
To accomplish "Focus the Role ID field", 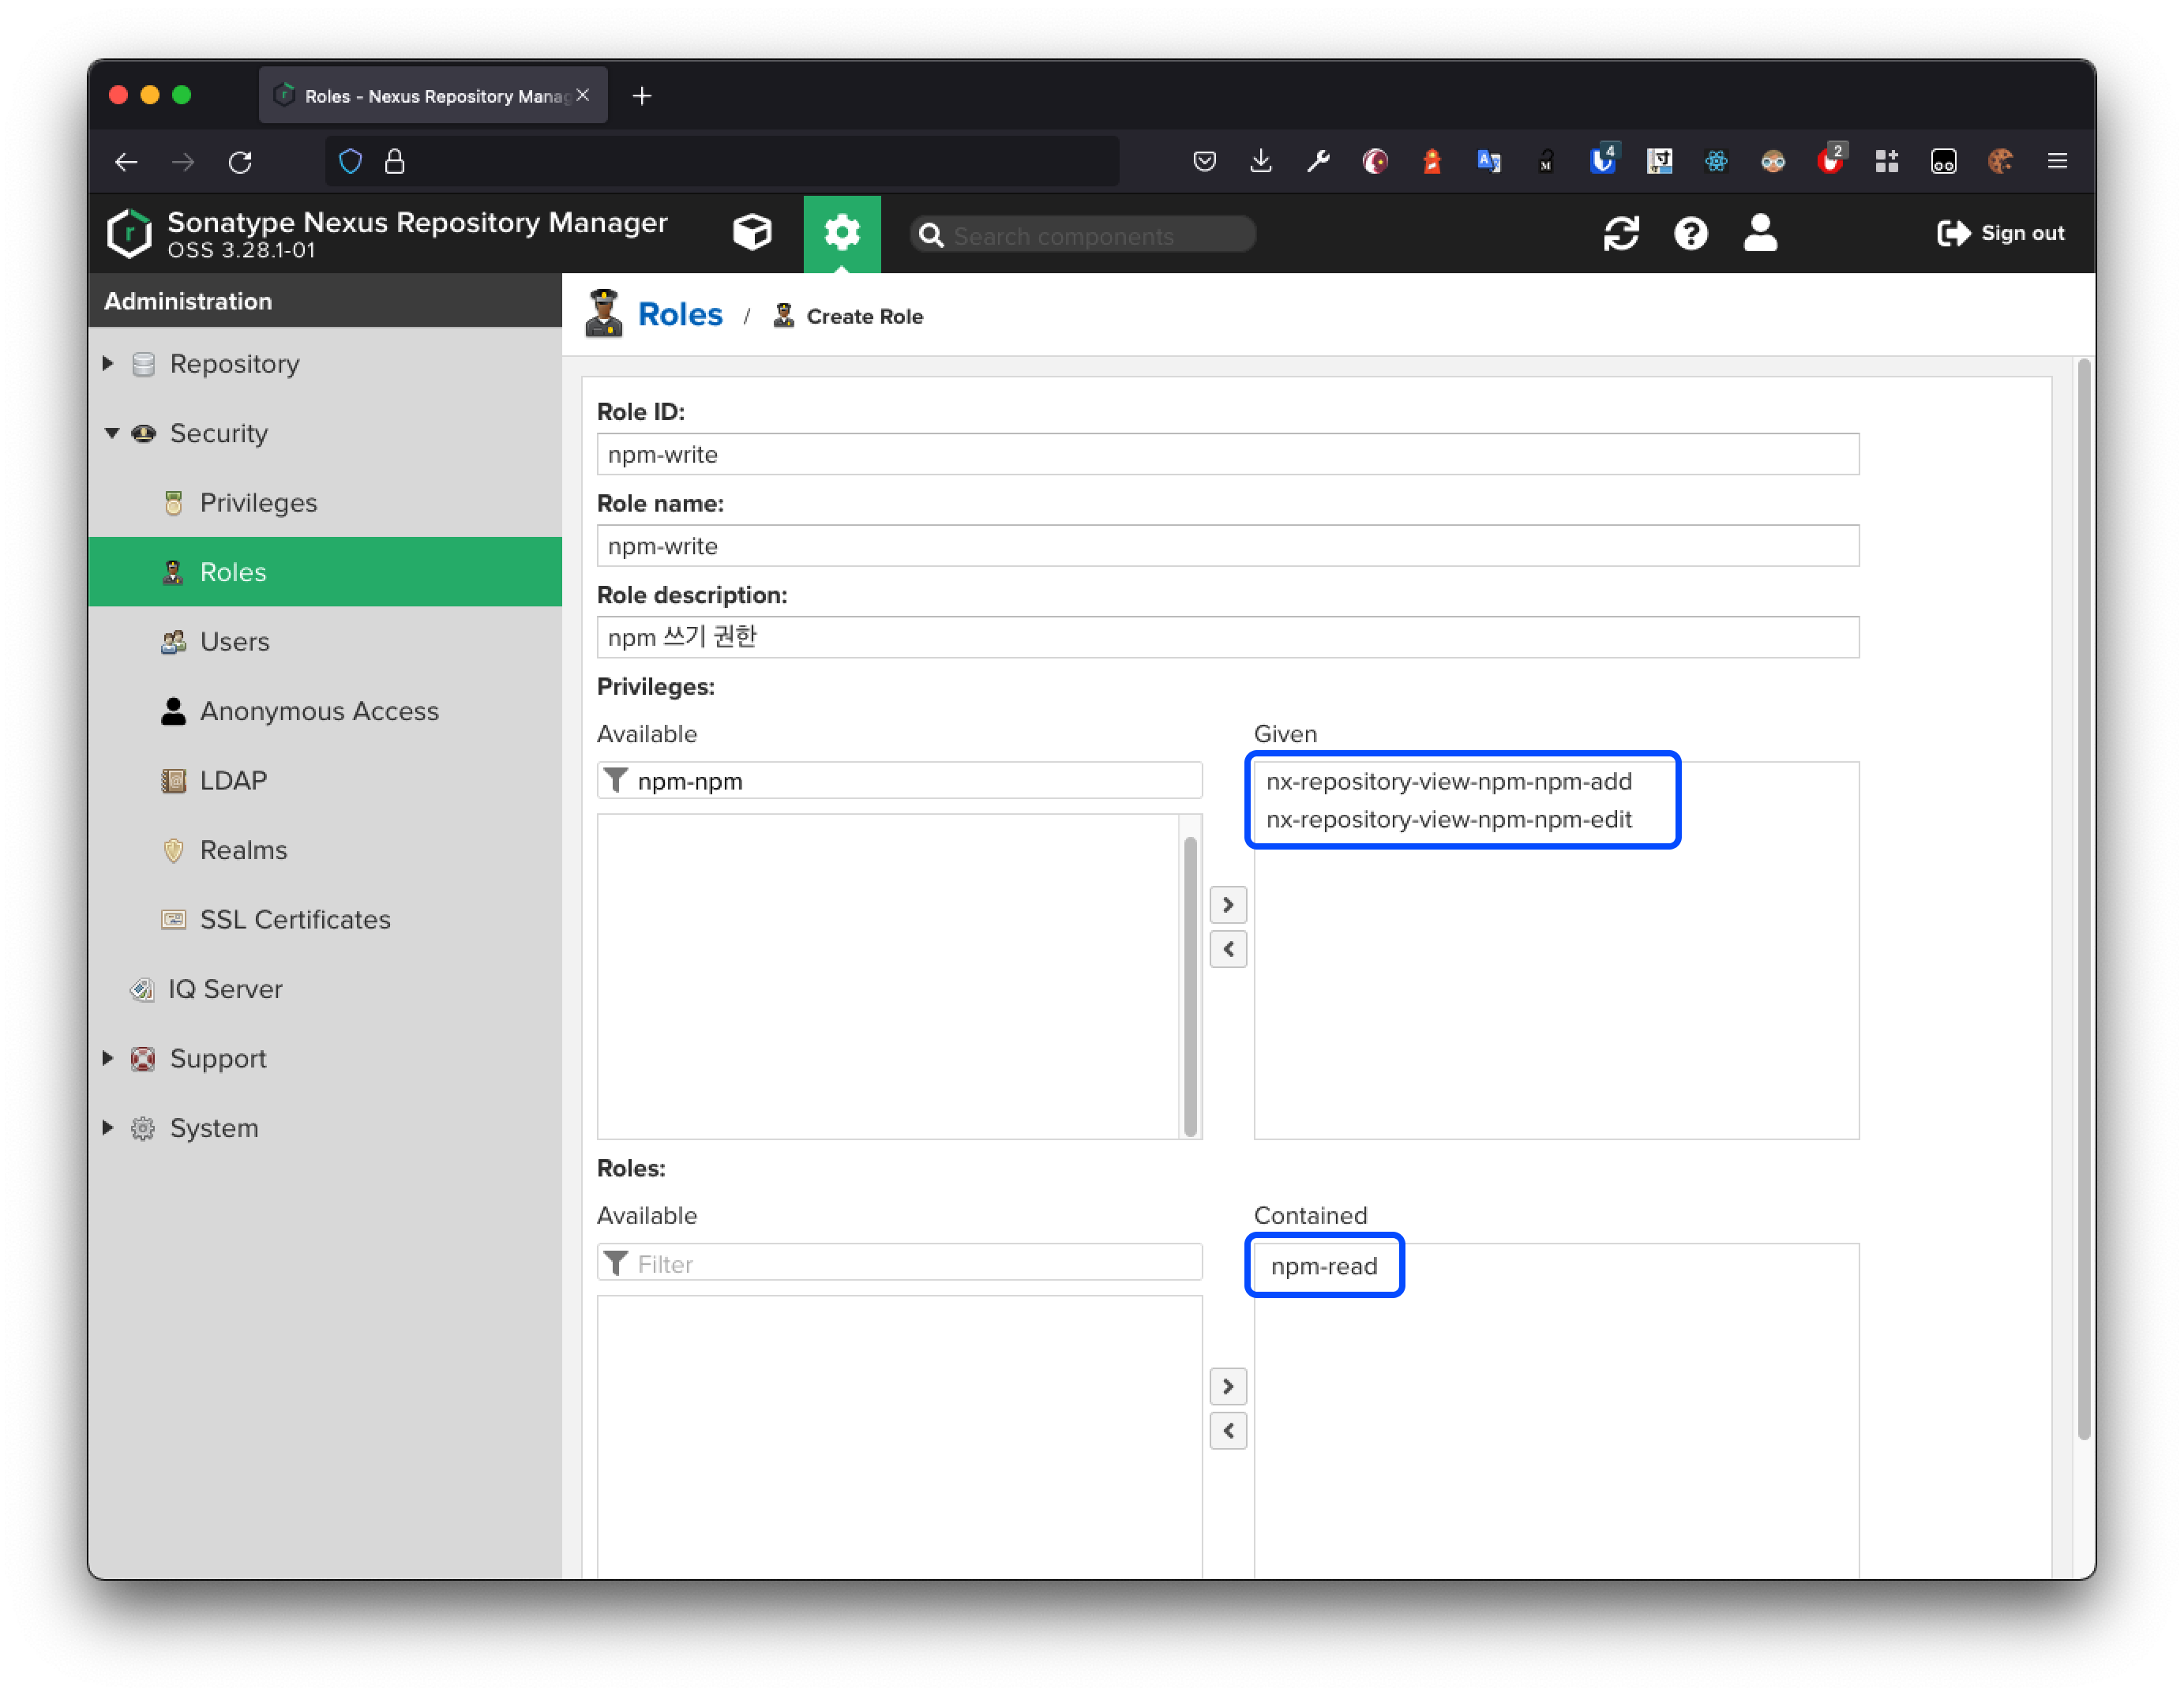I will (1228, 454).
